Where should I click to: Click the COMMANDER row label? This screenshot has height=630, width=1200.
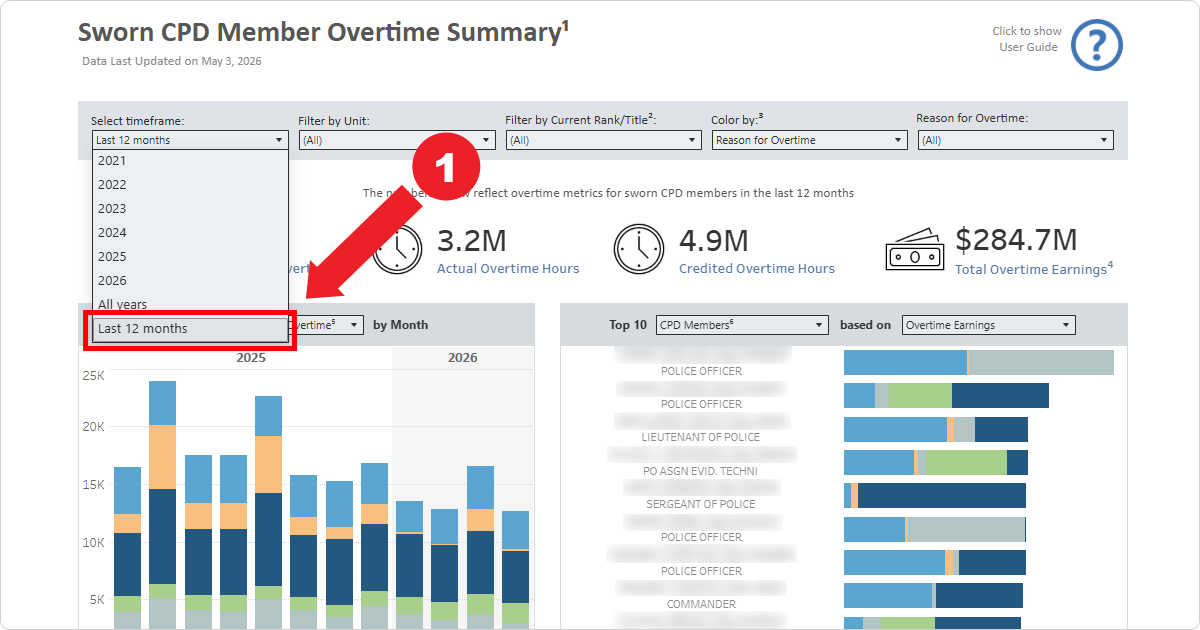701,604
